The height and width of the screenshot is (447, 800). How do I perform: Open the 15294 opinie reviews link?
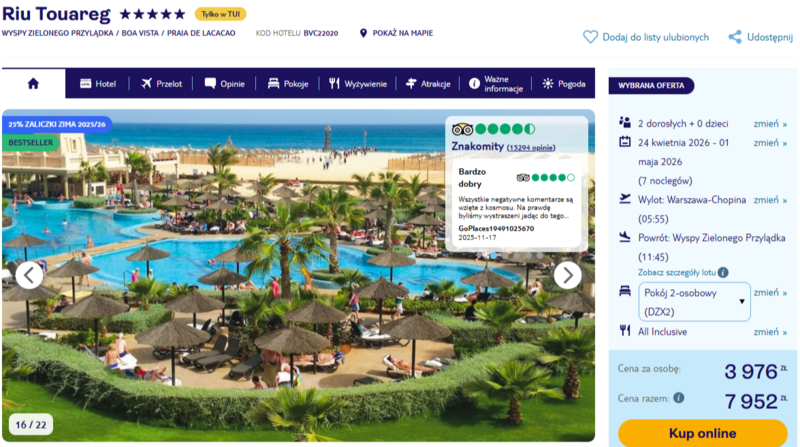pyautogui.click(x=531, y=147)
